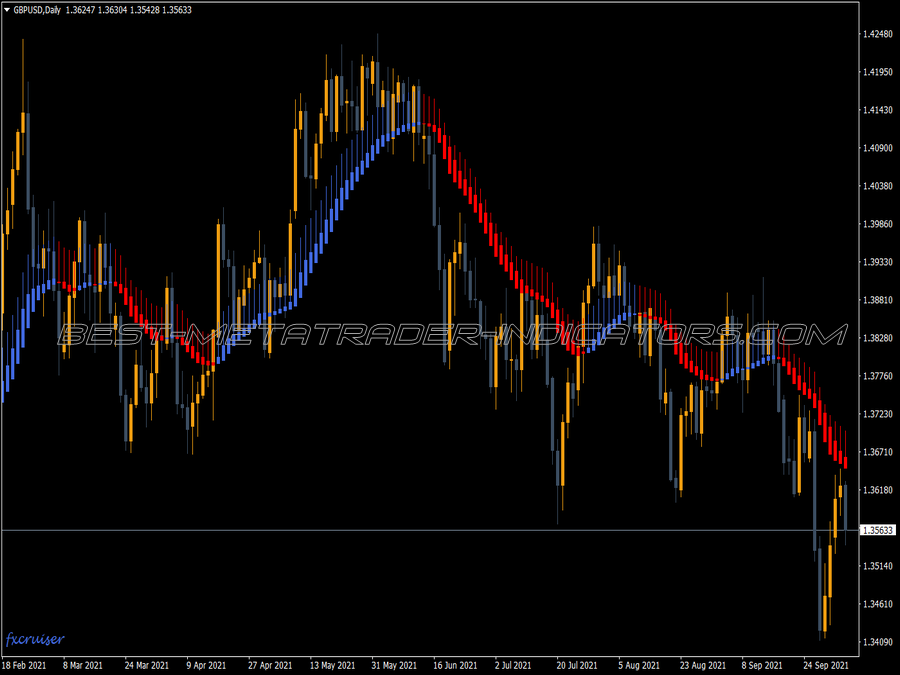
Task: Click the fxcruiser label in the chart corner
Action: tap(35, 639)
